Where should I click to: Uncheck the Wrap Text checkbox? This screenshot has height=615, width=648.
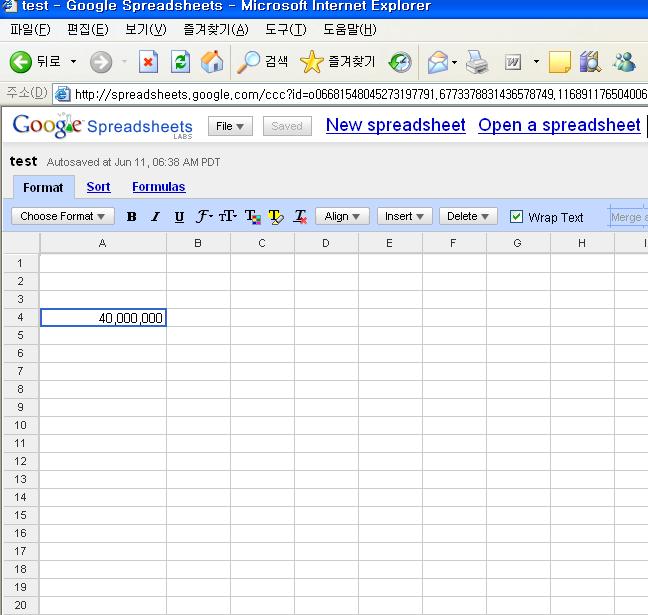(x=516, y=217)
